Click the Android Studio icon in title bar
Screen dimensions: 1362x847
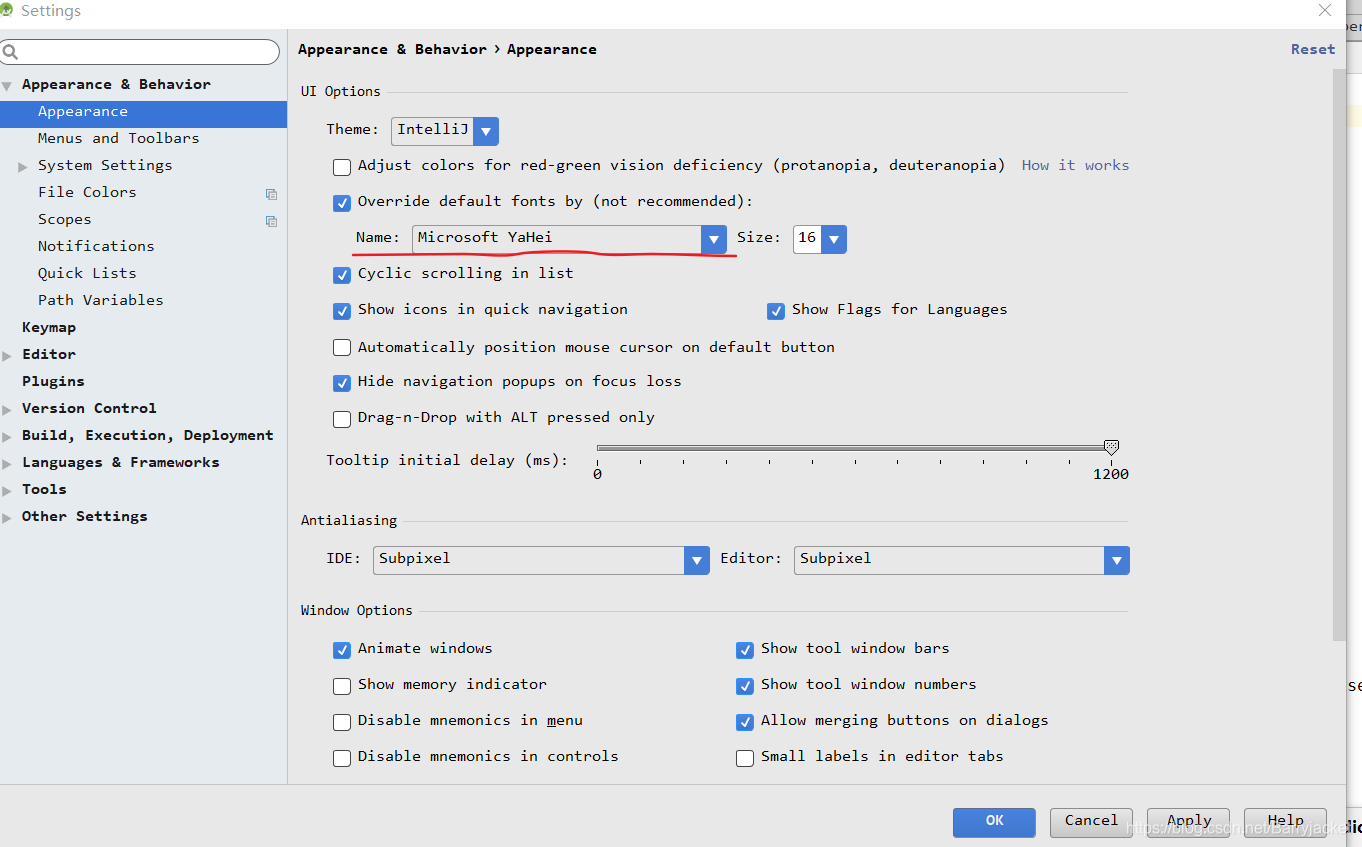pyautogui.click(x=6, y=10)
